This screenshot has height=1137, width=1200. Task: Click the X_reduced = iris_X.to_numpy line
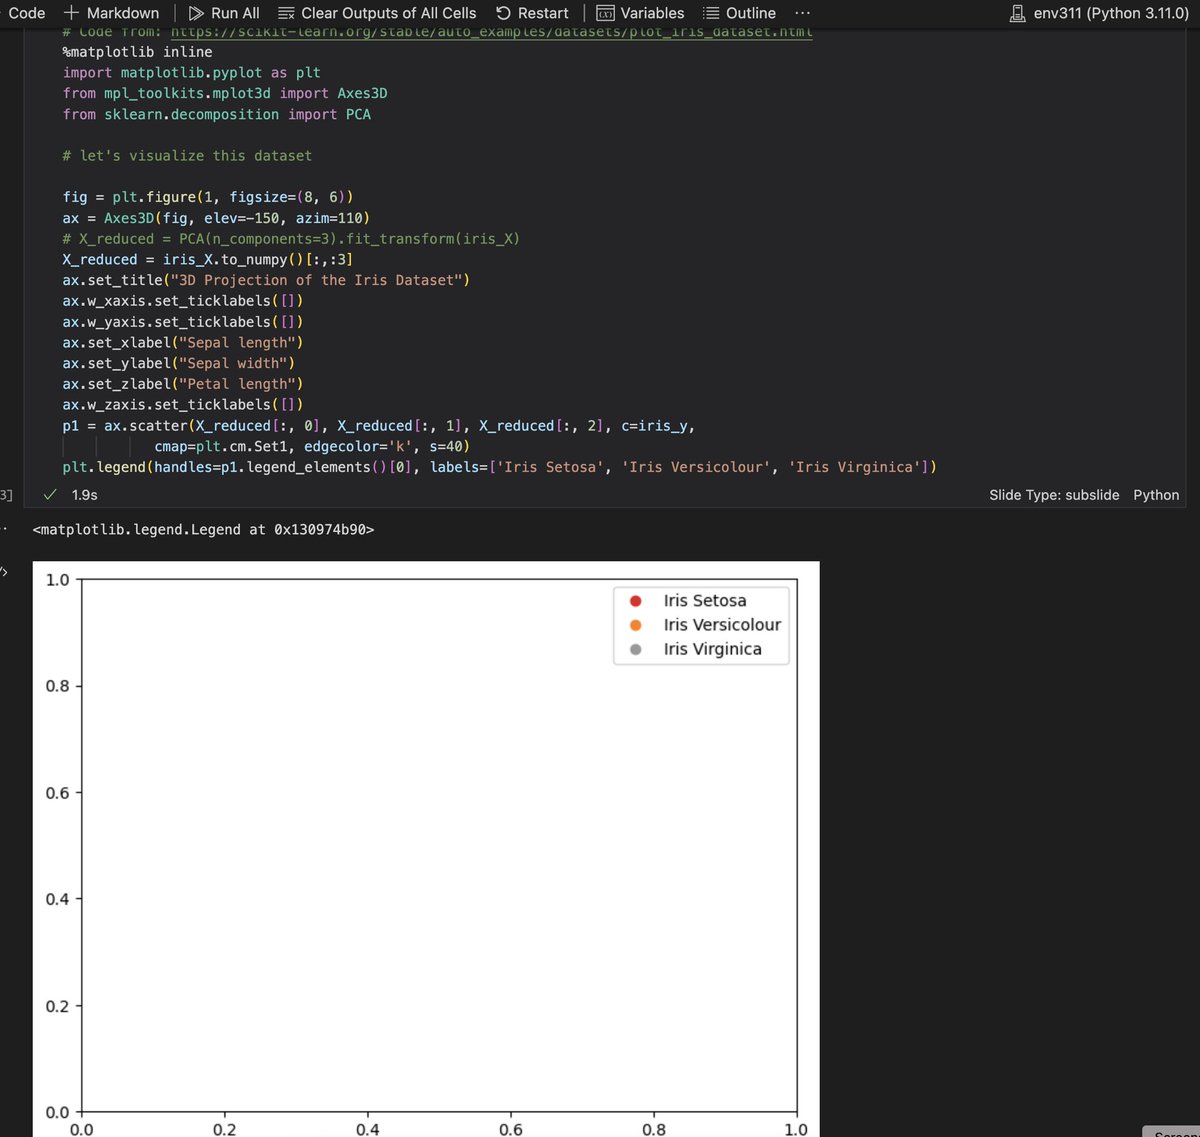coord(208,259)
